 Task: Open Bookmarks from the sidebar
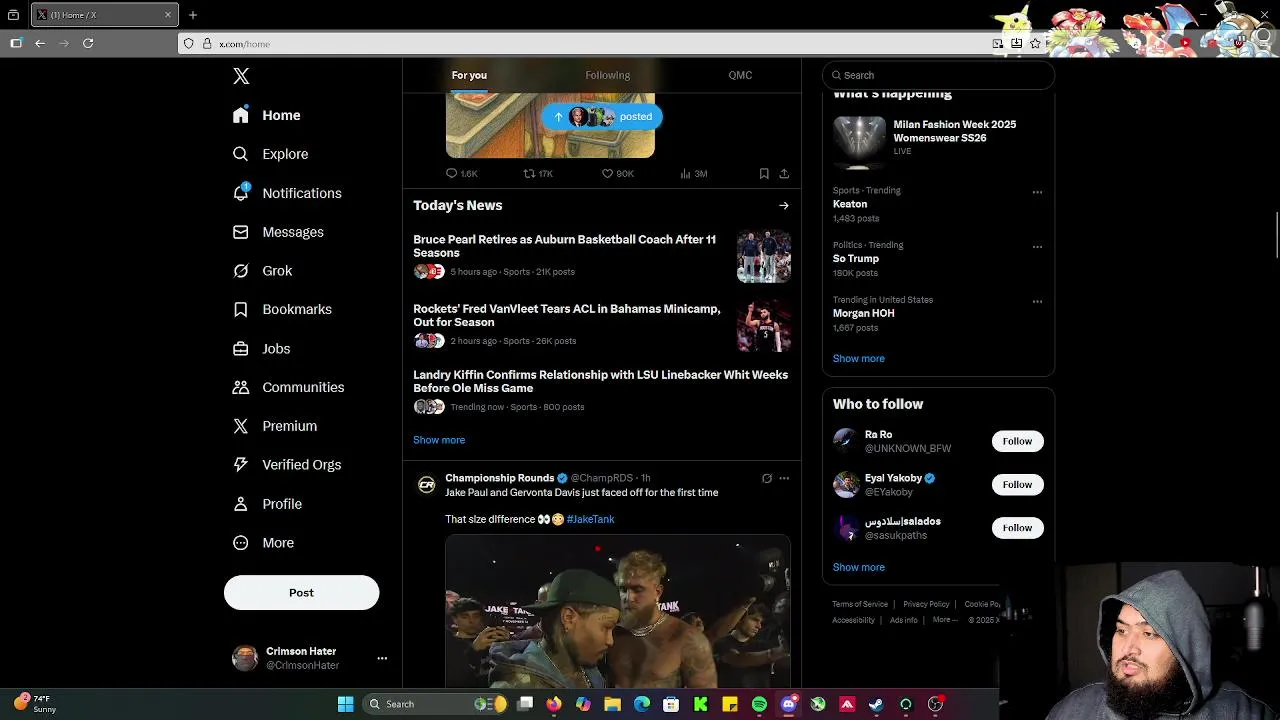click(x=281, y=310)
